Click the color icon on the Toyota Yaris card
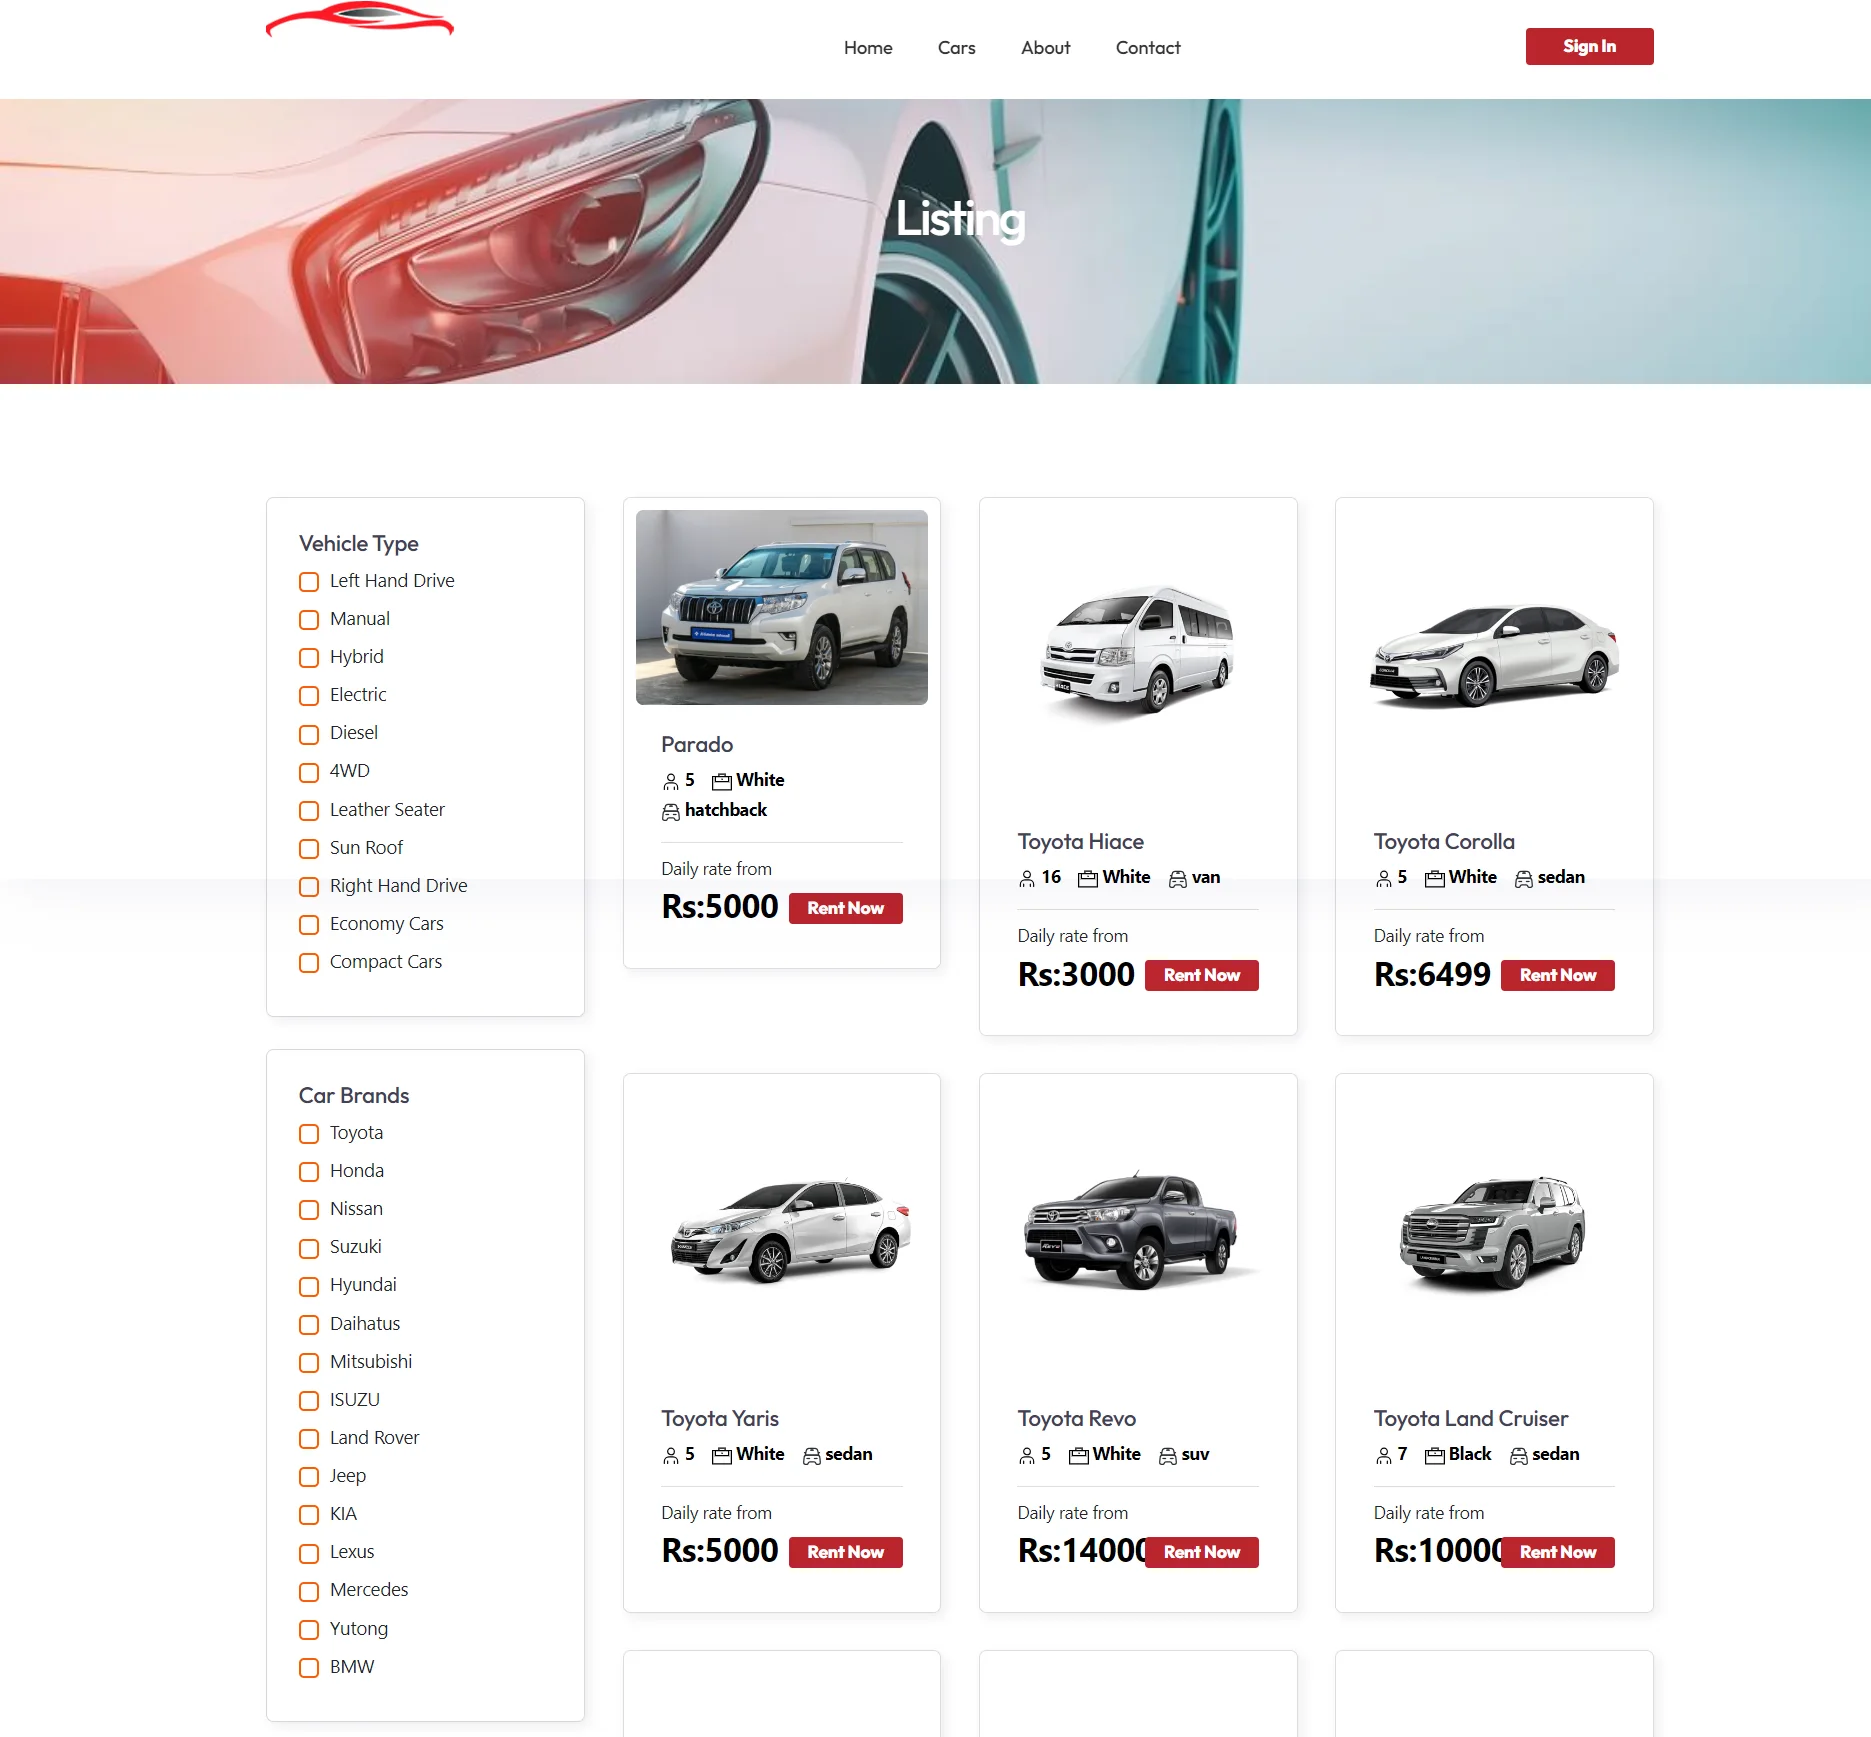 click(722, 1456)
